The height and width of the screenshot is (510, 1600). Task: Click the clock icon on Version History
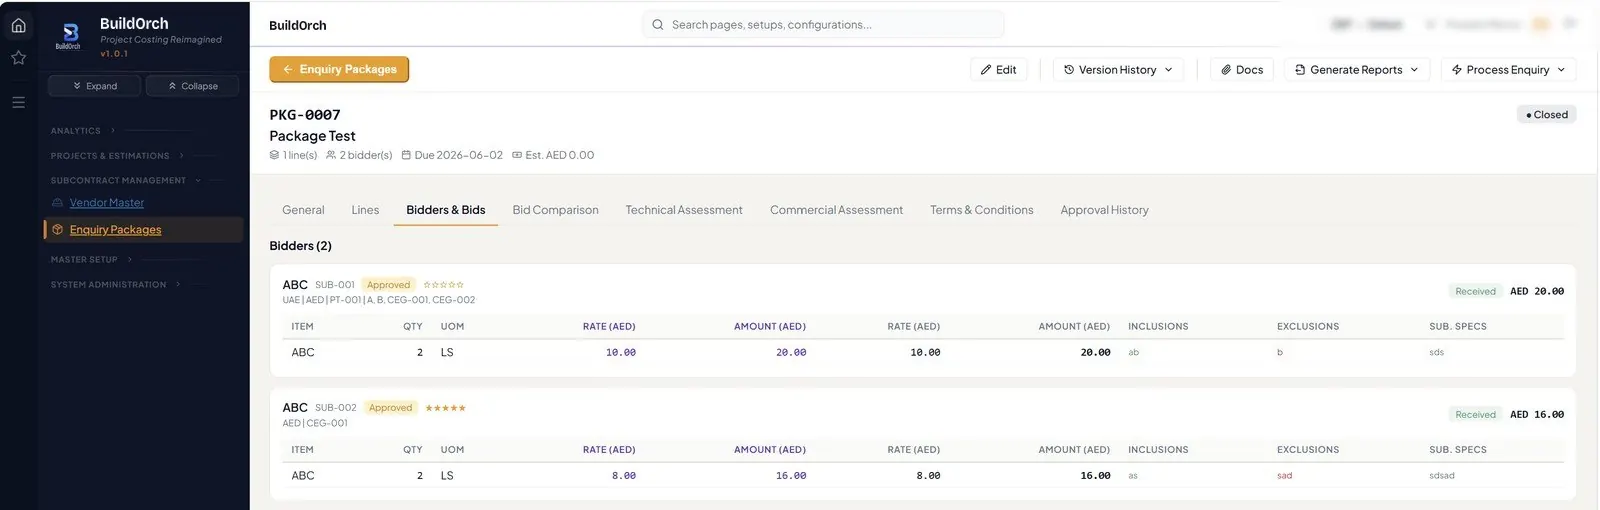pyautogui.click(x=1069, y=70)
